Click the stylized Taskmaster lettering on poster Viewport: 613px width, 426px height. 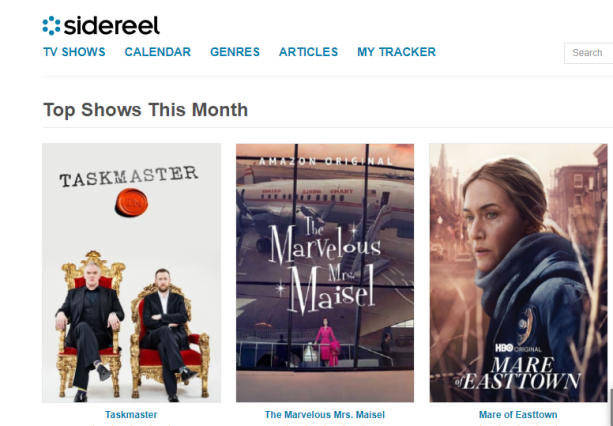coord(129,176)
